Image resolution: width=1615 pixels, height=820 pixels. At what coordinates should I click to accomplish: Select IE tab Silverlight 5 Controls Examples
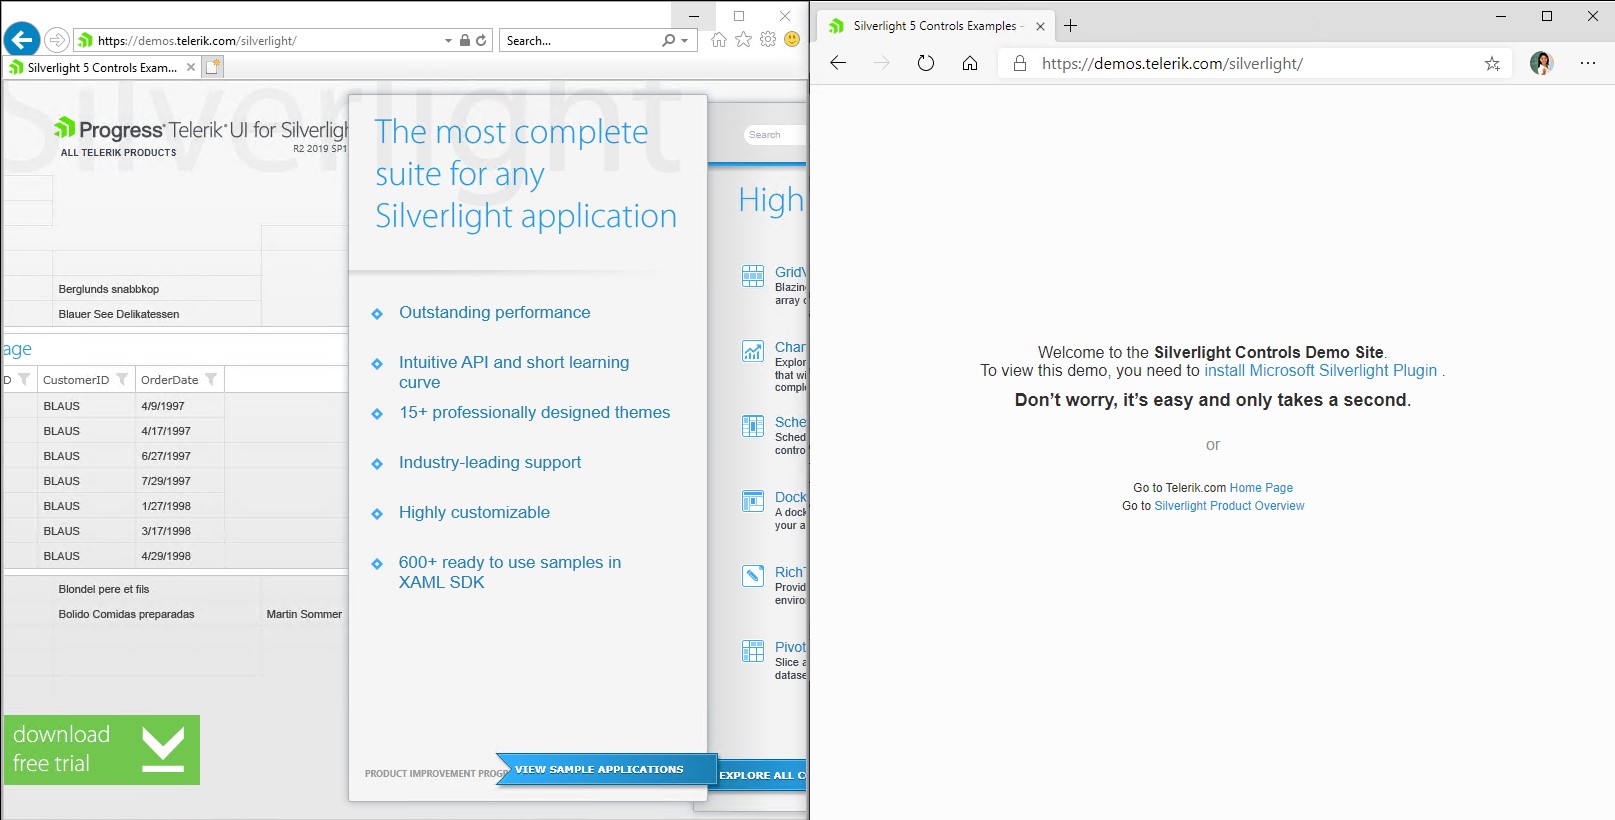point(101,67)
